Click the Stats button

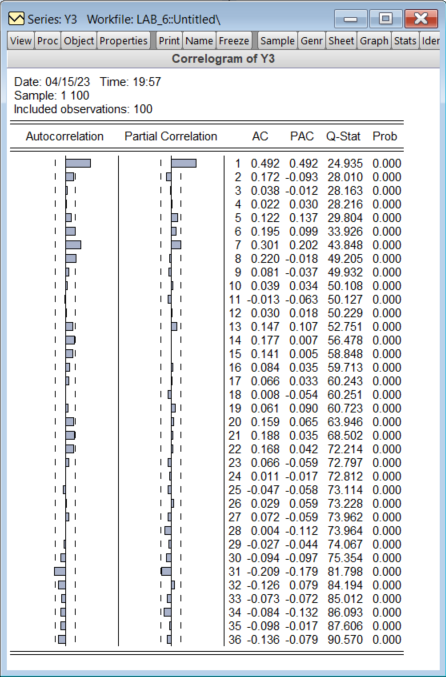[405, 41]
